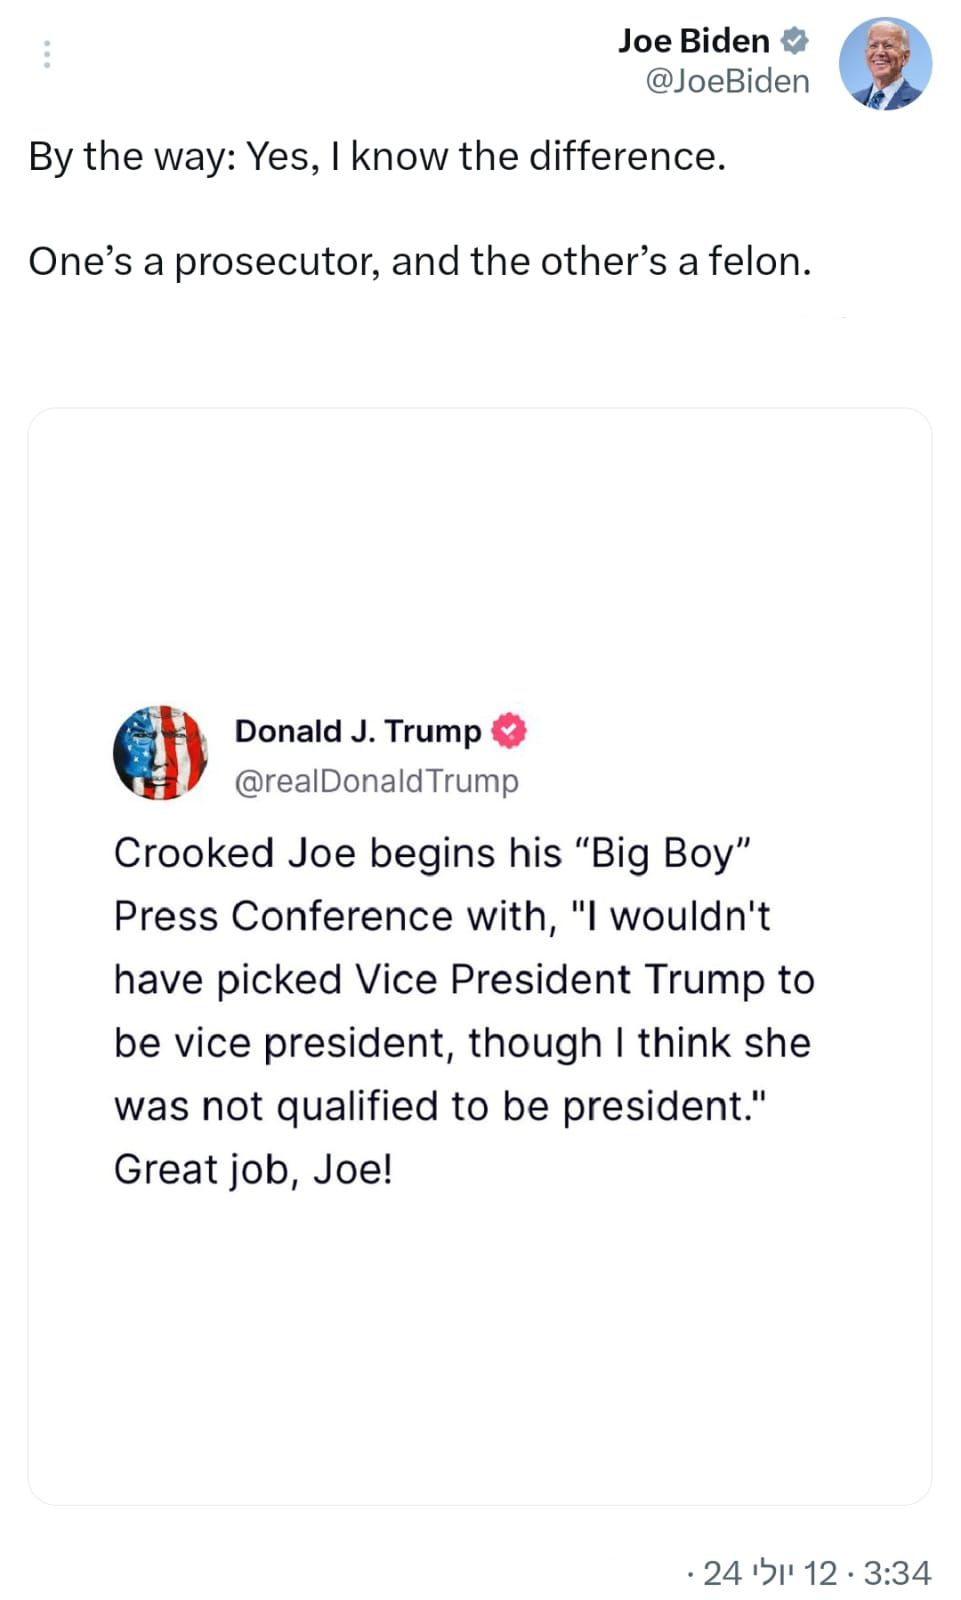Viewport: 961px width, 1600px height.
Task: Click the flag-painted Trump profile picture
Action: tap(160, 752)
